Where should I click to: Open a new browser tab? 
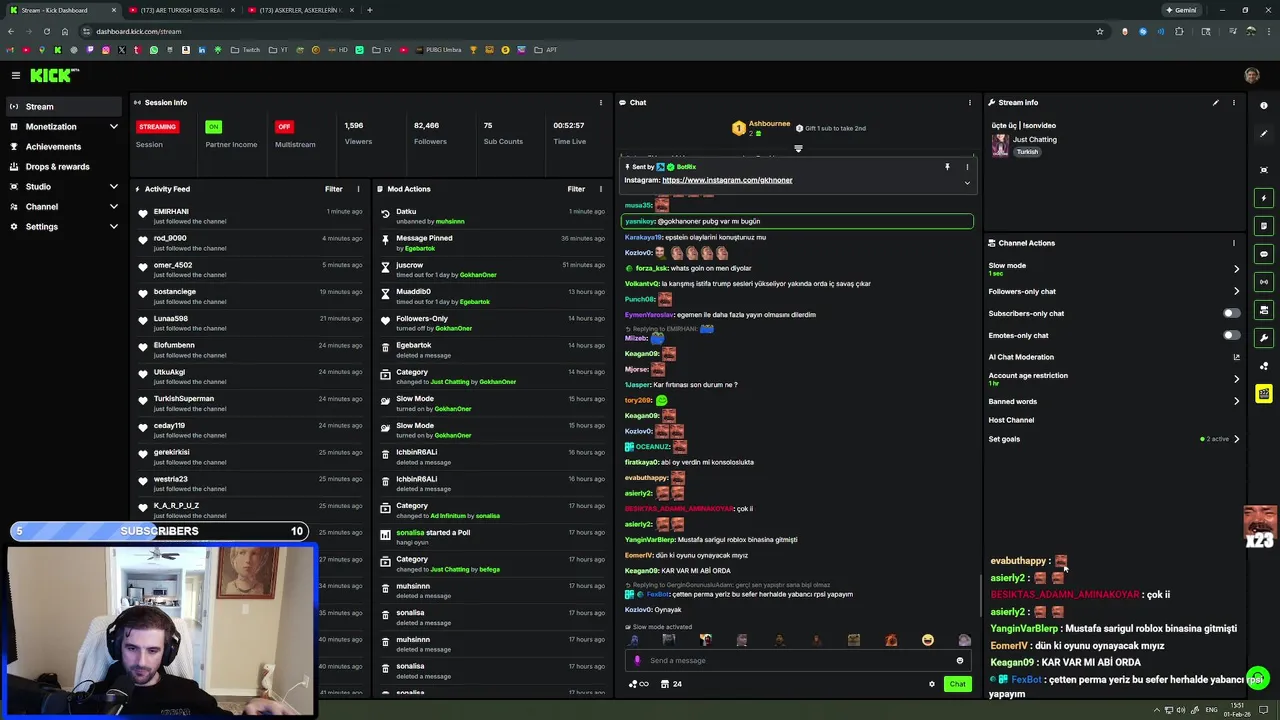369,10
